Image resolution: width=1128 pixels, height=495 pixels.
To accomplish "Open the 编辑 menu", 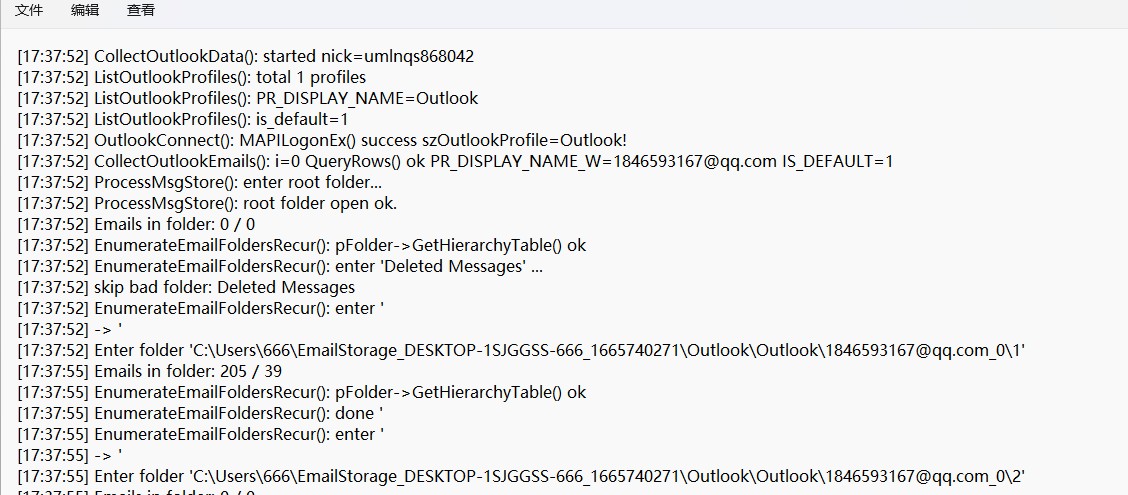I will coord(85,10).
